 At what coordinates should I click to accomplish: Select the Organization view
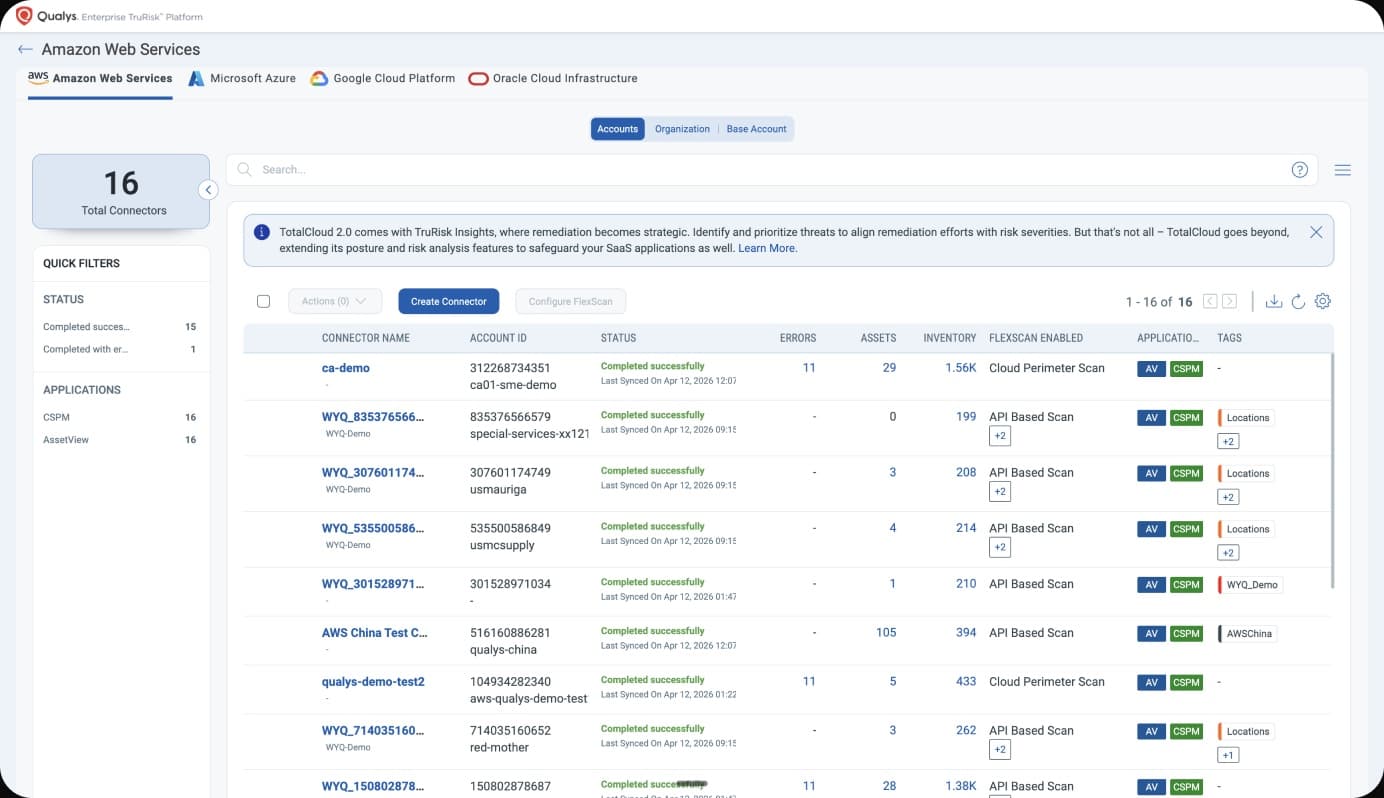tap(682, 129)
